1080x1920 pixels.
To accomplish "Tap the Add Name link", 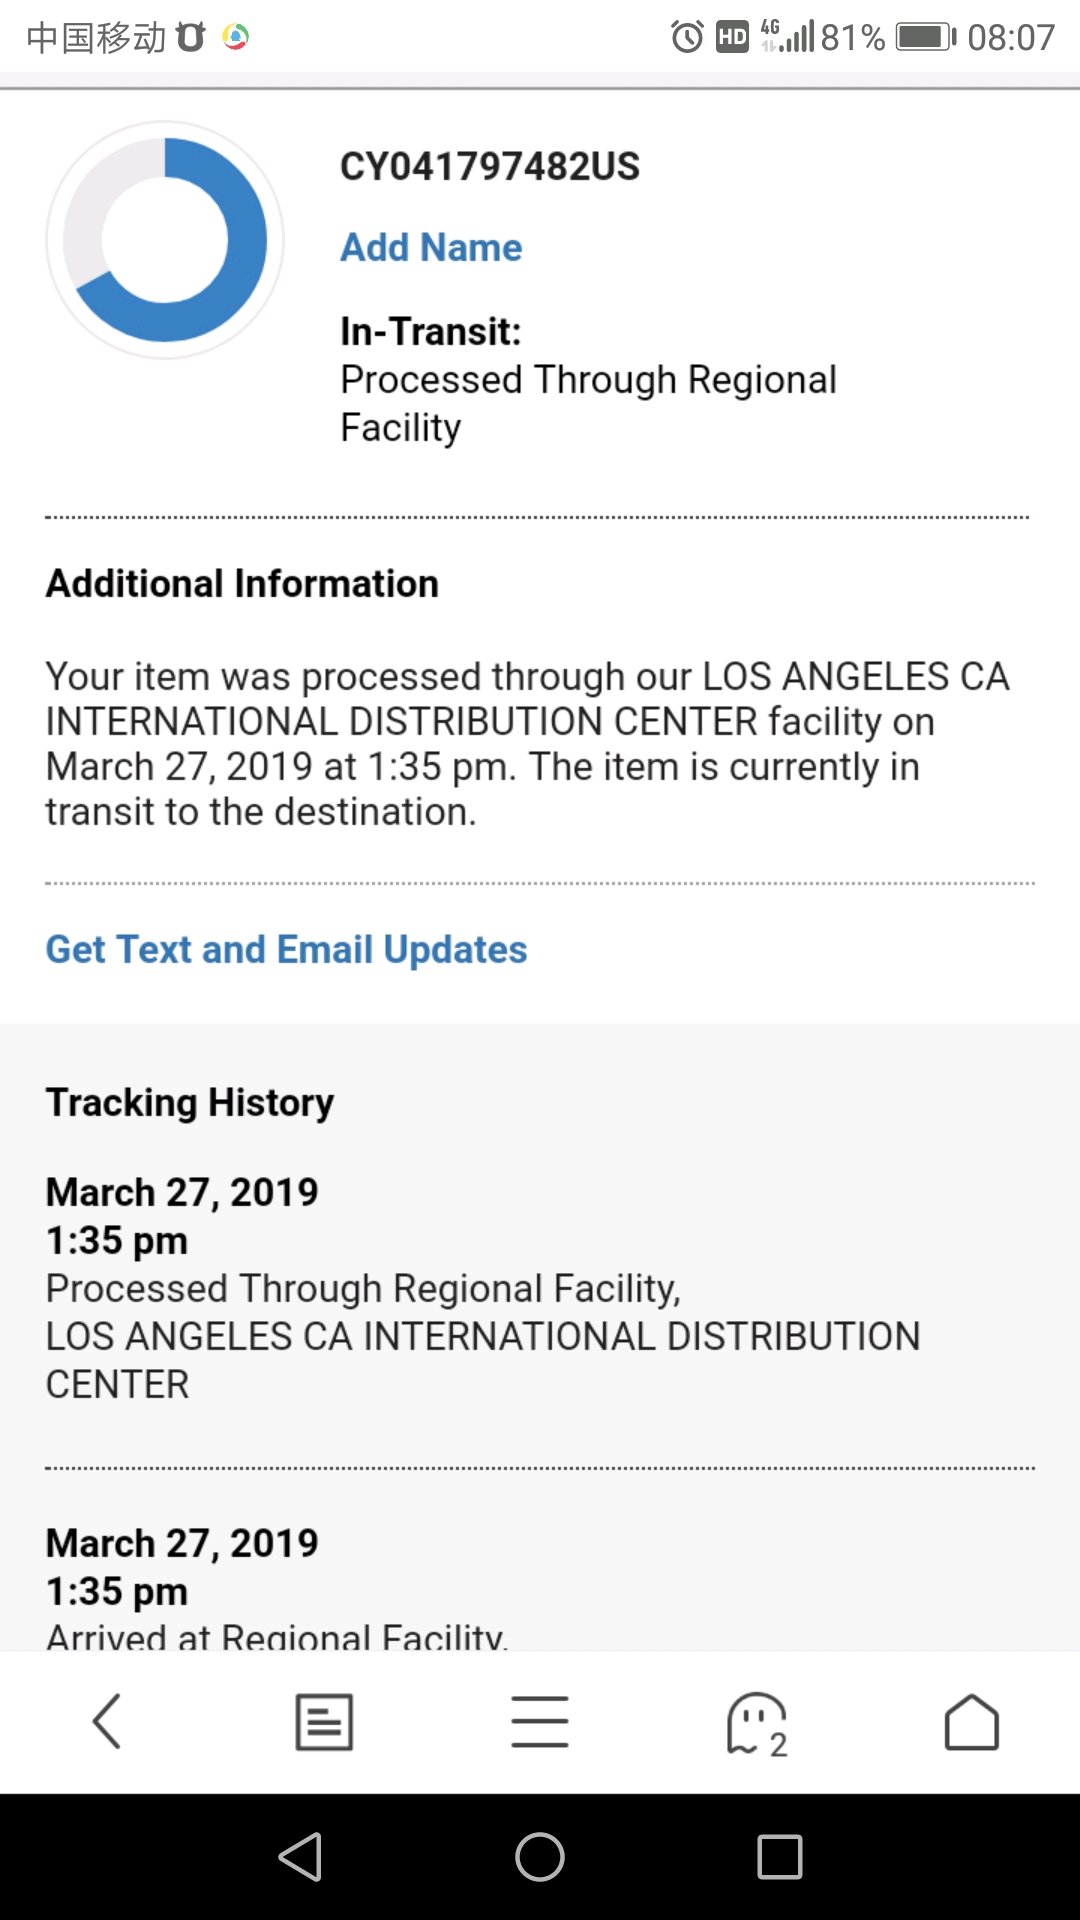I will [x=431, y=247].
